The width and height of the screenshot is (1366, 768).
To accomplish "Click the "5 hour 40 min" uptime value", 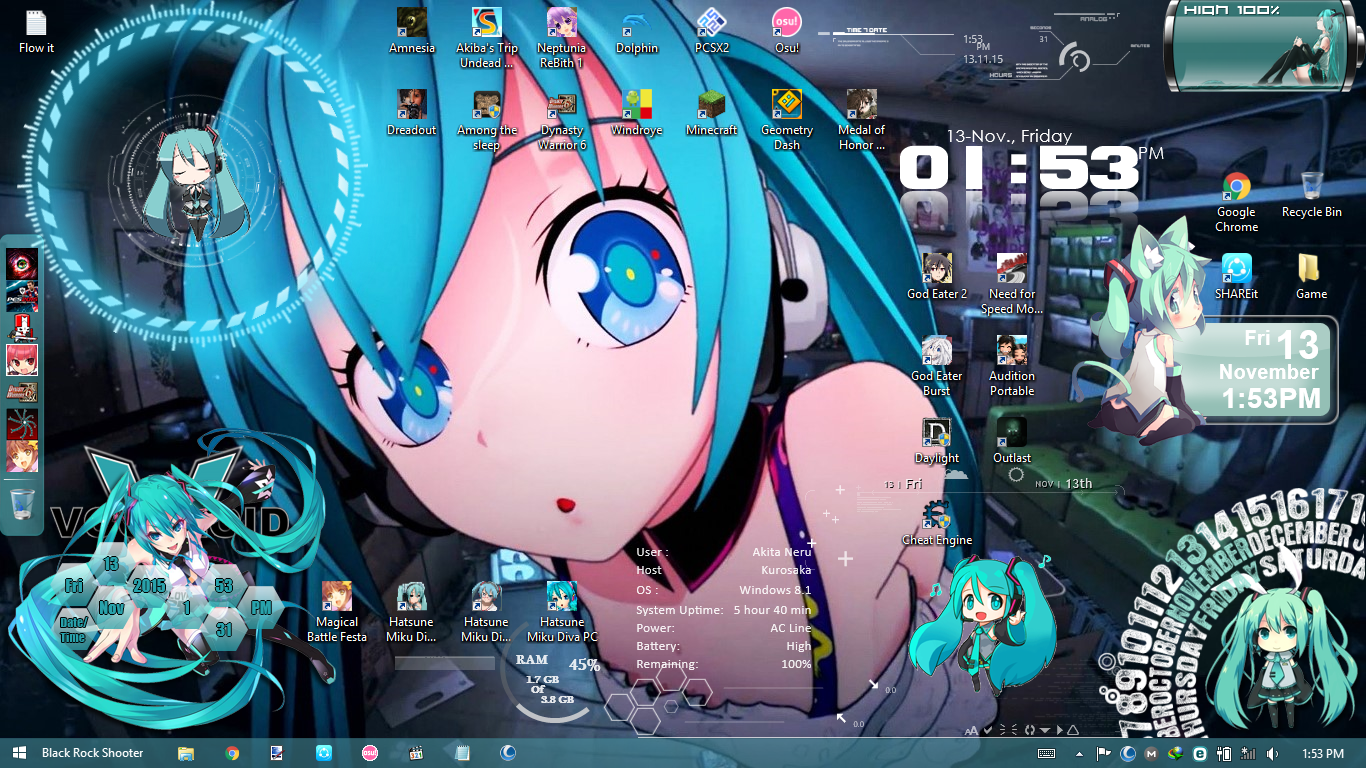I will (772, 610).
